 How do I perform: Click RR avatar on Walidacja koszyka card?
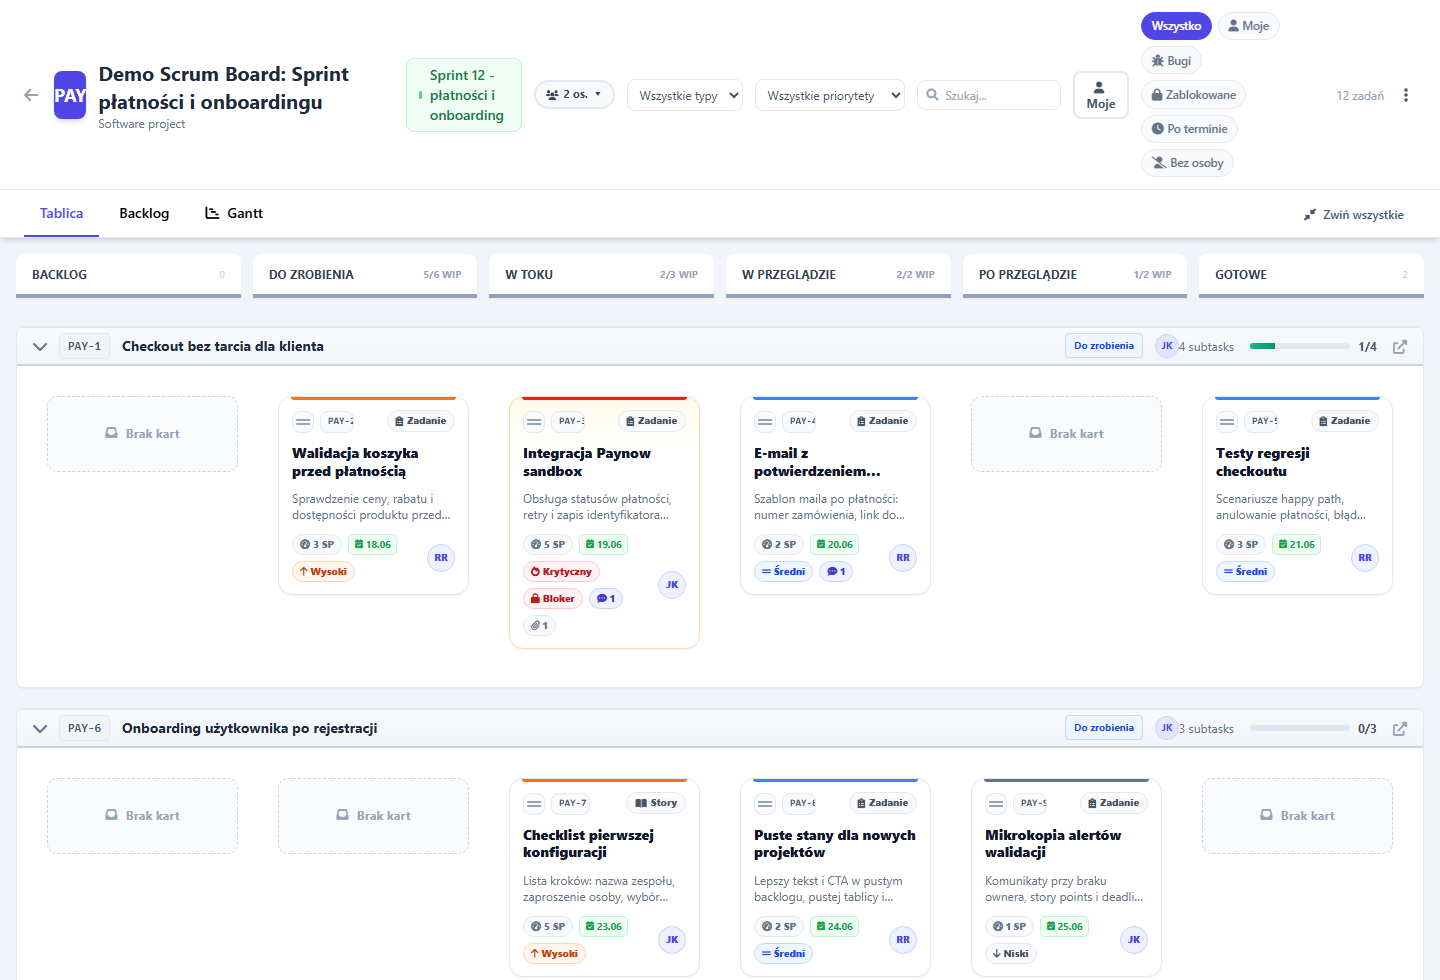click(x=441, y=558)
